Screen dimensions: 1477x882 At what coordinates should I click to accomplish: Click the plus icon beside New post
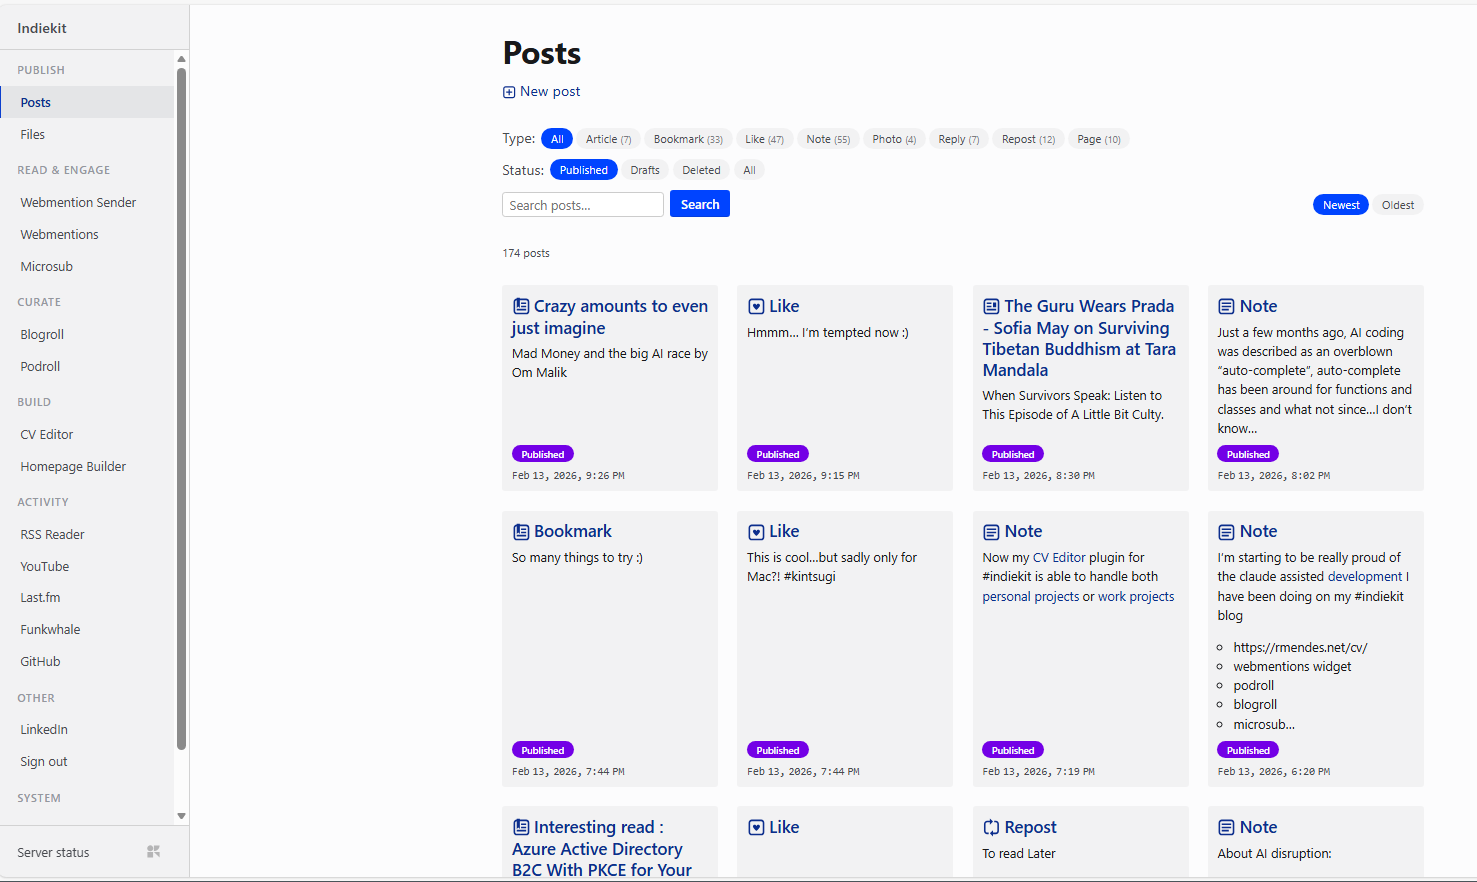509,92
